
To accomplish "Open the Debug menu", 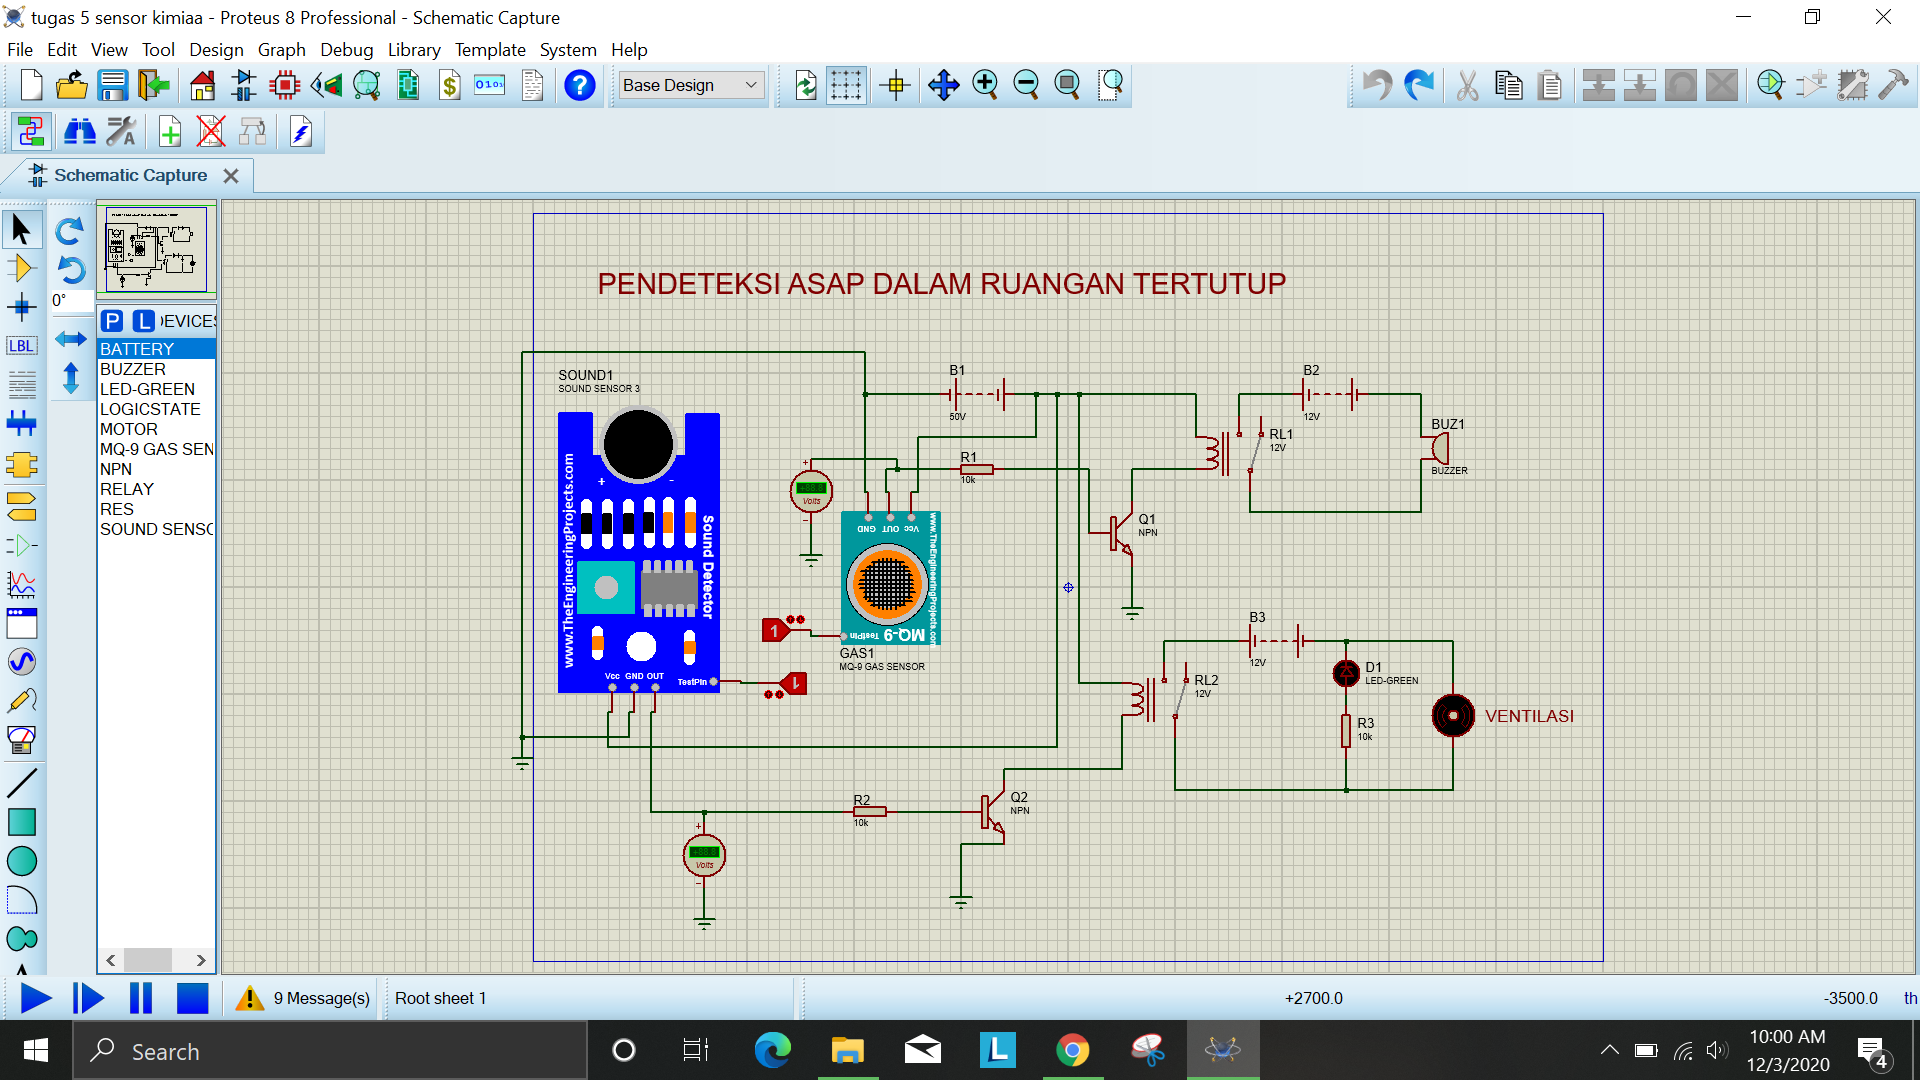I will tap(346, 50).
